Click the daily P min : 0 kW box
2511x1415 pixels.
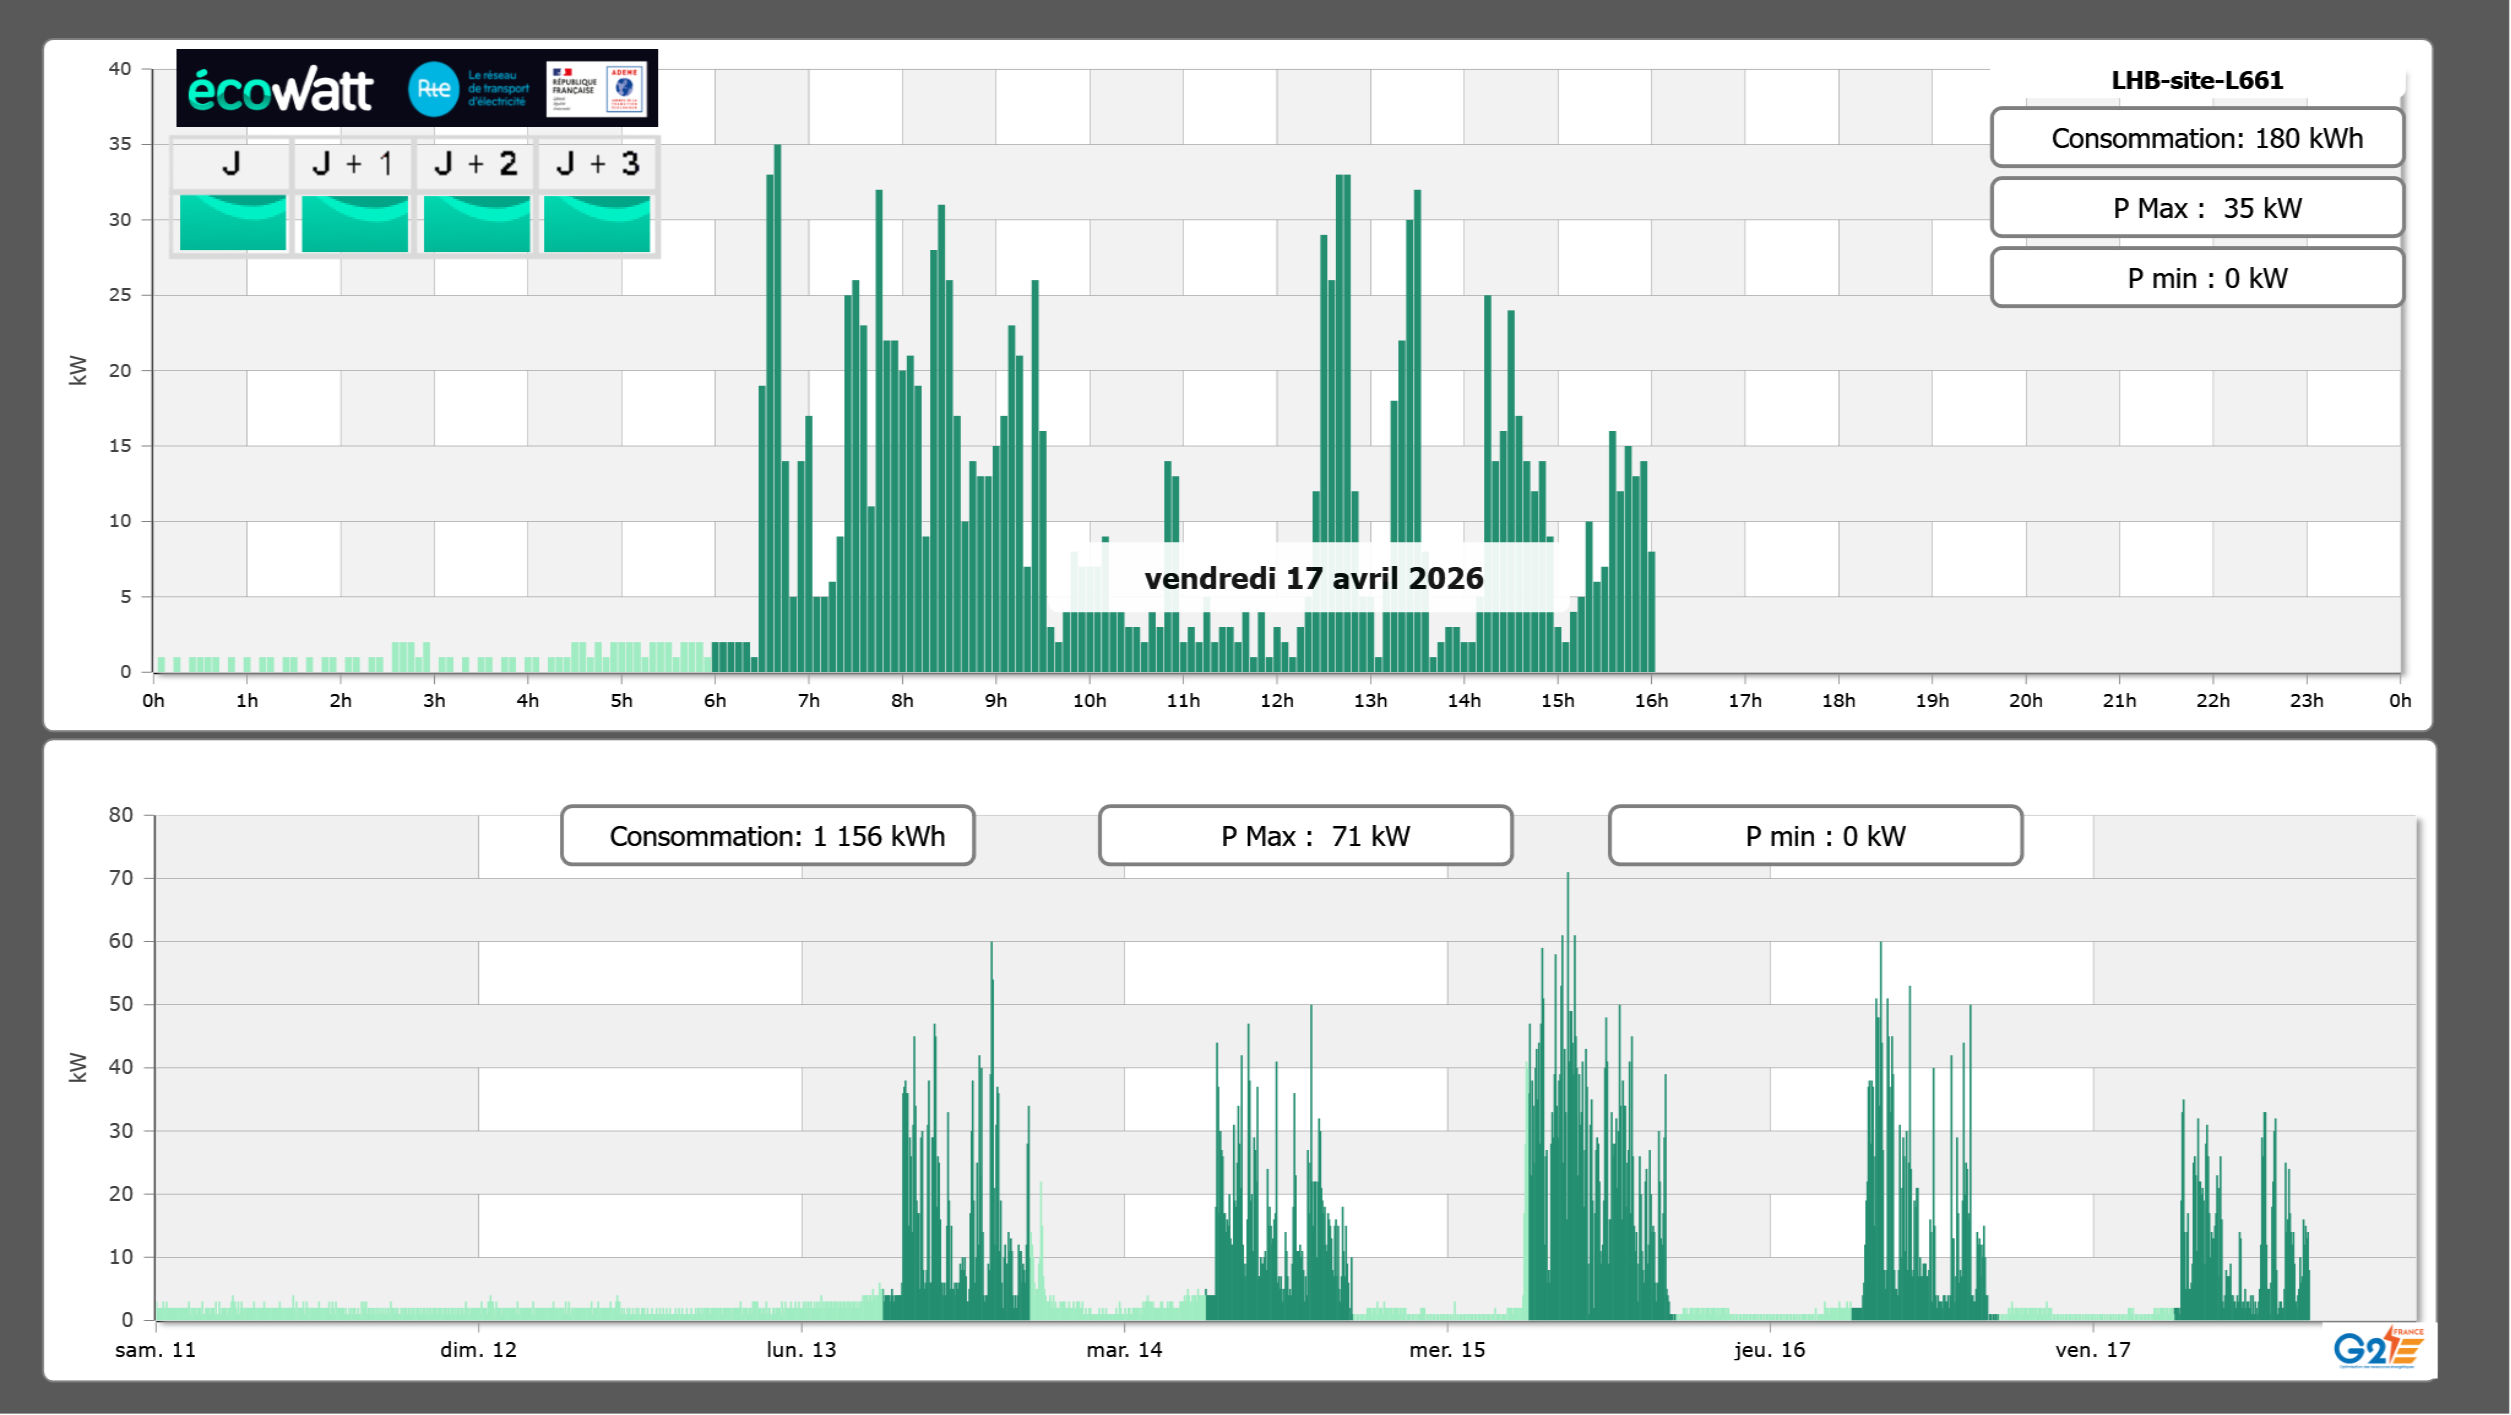[x=2196, y=278]
